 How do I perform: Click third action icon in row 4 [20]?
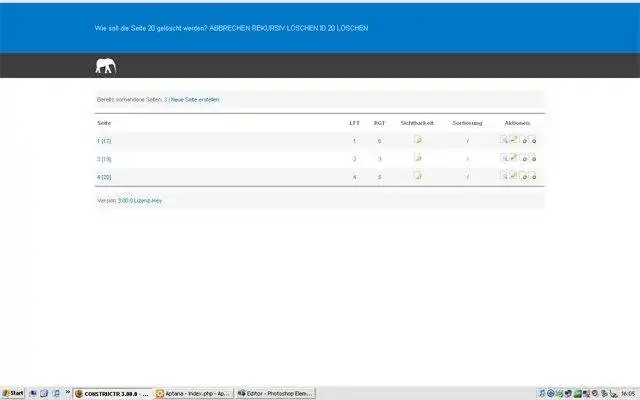(x=523, y=176)
